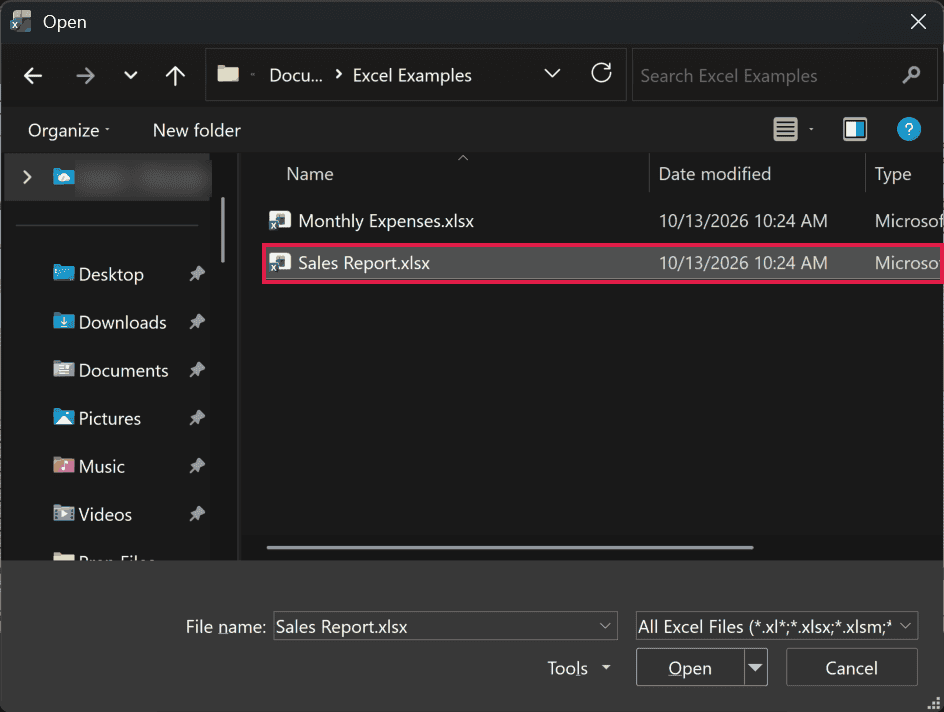
Task: Open the help question mark icon
Action: point(908,129)
